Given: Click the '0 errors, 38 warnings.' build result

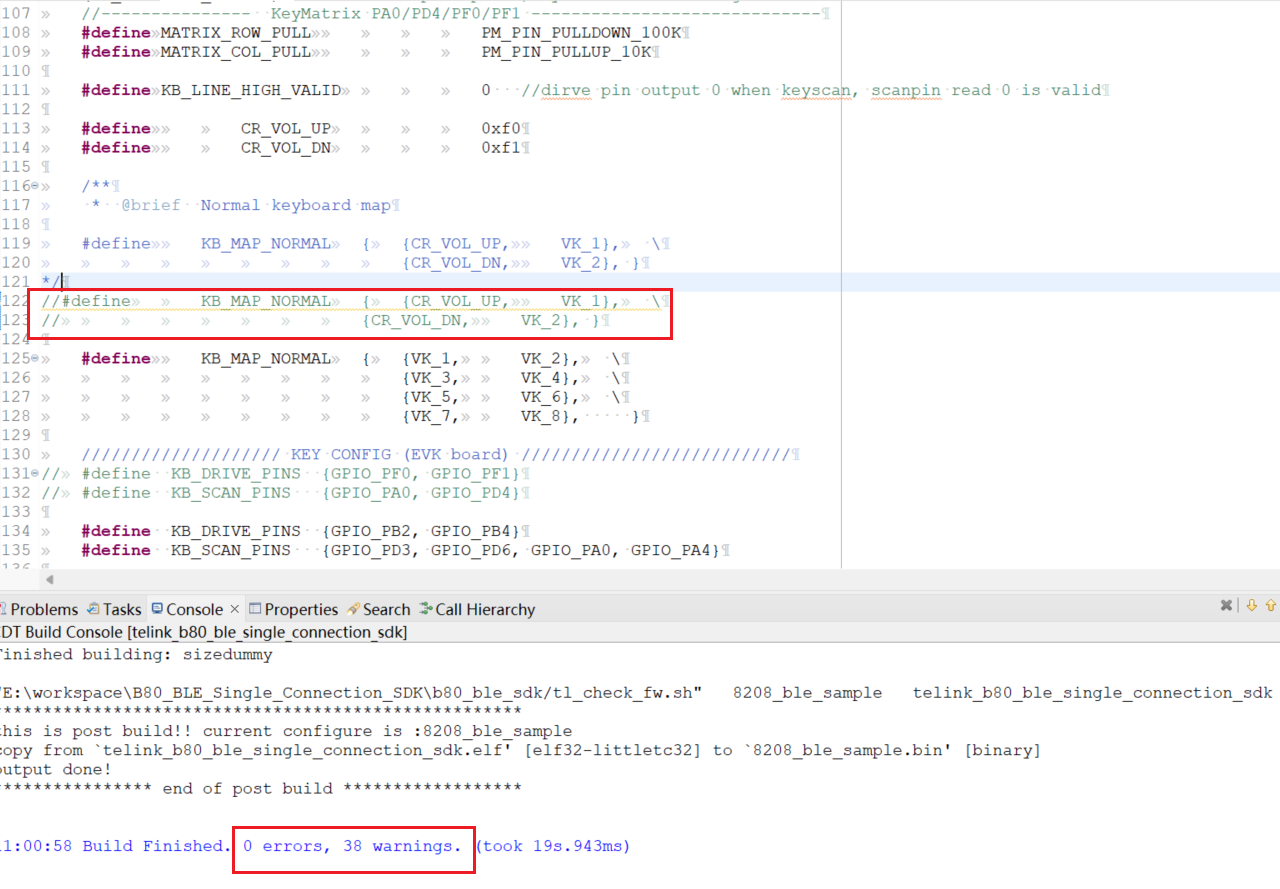Looking at the screenshot, I should click(x=353, y=846).
